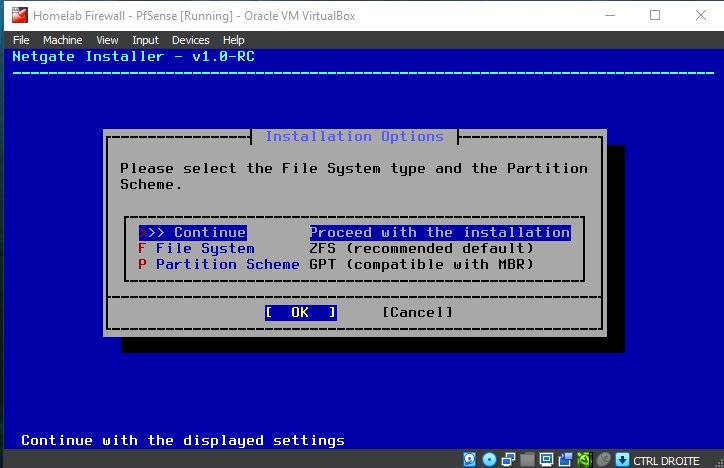The height and width of the screenshot is (468, 724).
Task: Click the OK button in the installer
Action: pos(301,312)
